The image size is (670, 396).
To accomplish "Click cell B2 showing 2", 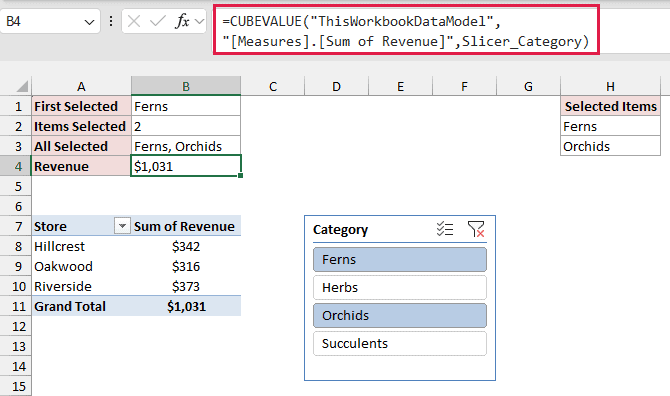I will point(186,126).
